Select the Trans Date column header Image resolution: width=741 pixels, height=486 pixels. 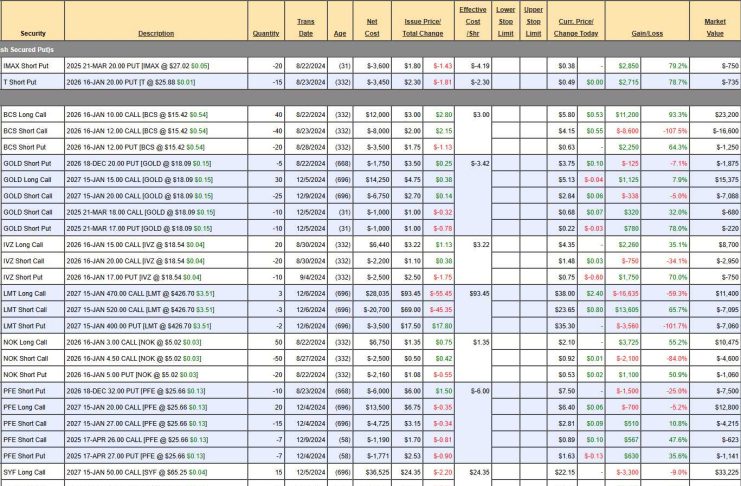point(305,26)
